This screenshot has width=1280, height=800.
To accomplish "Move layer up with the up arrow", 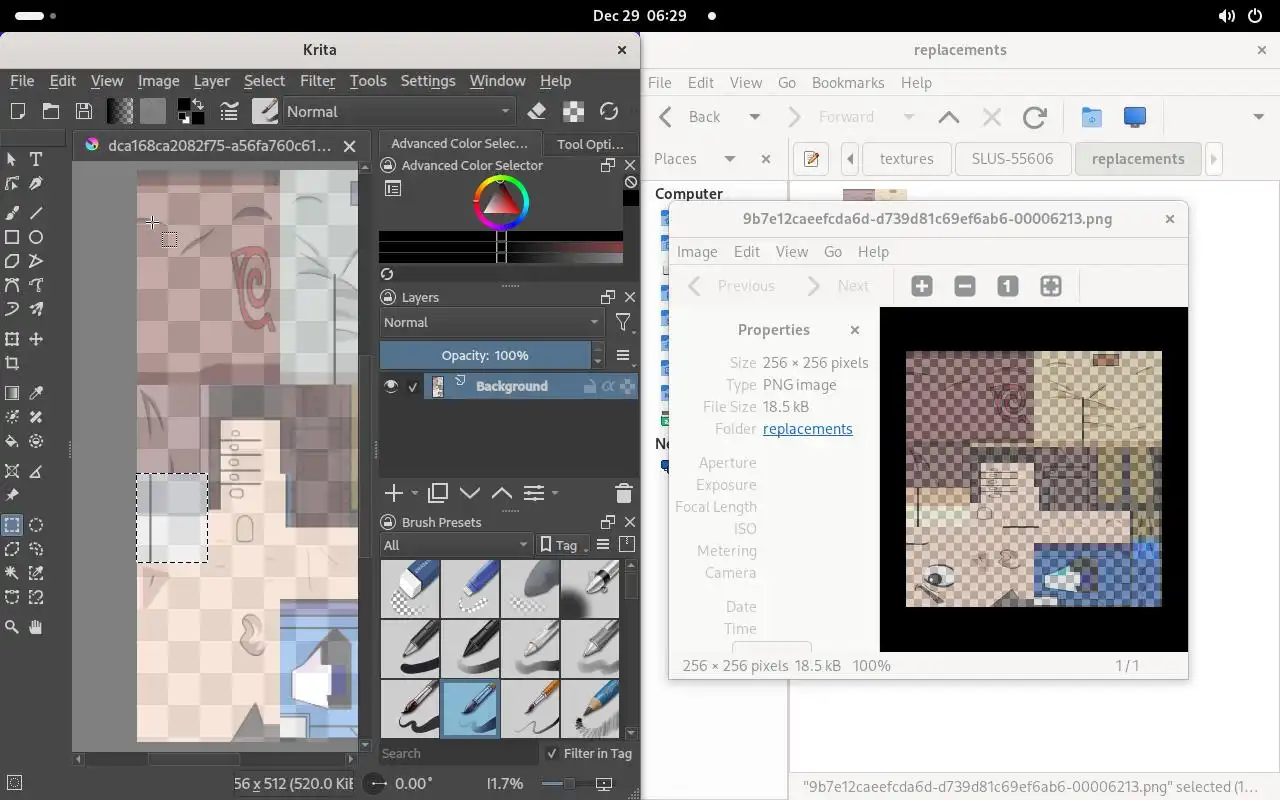I will [502, 493].
